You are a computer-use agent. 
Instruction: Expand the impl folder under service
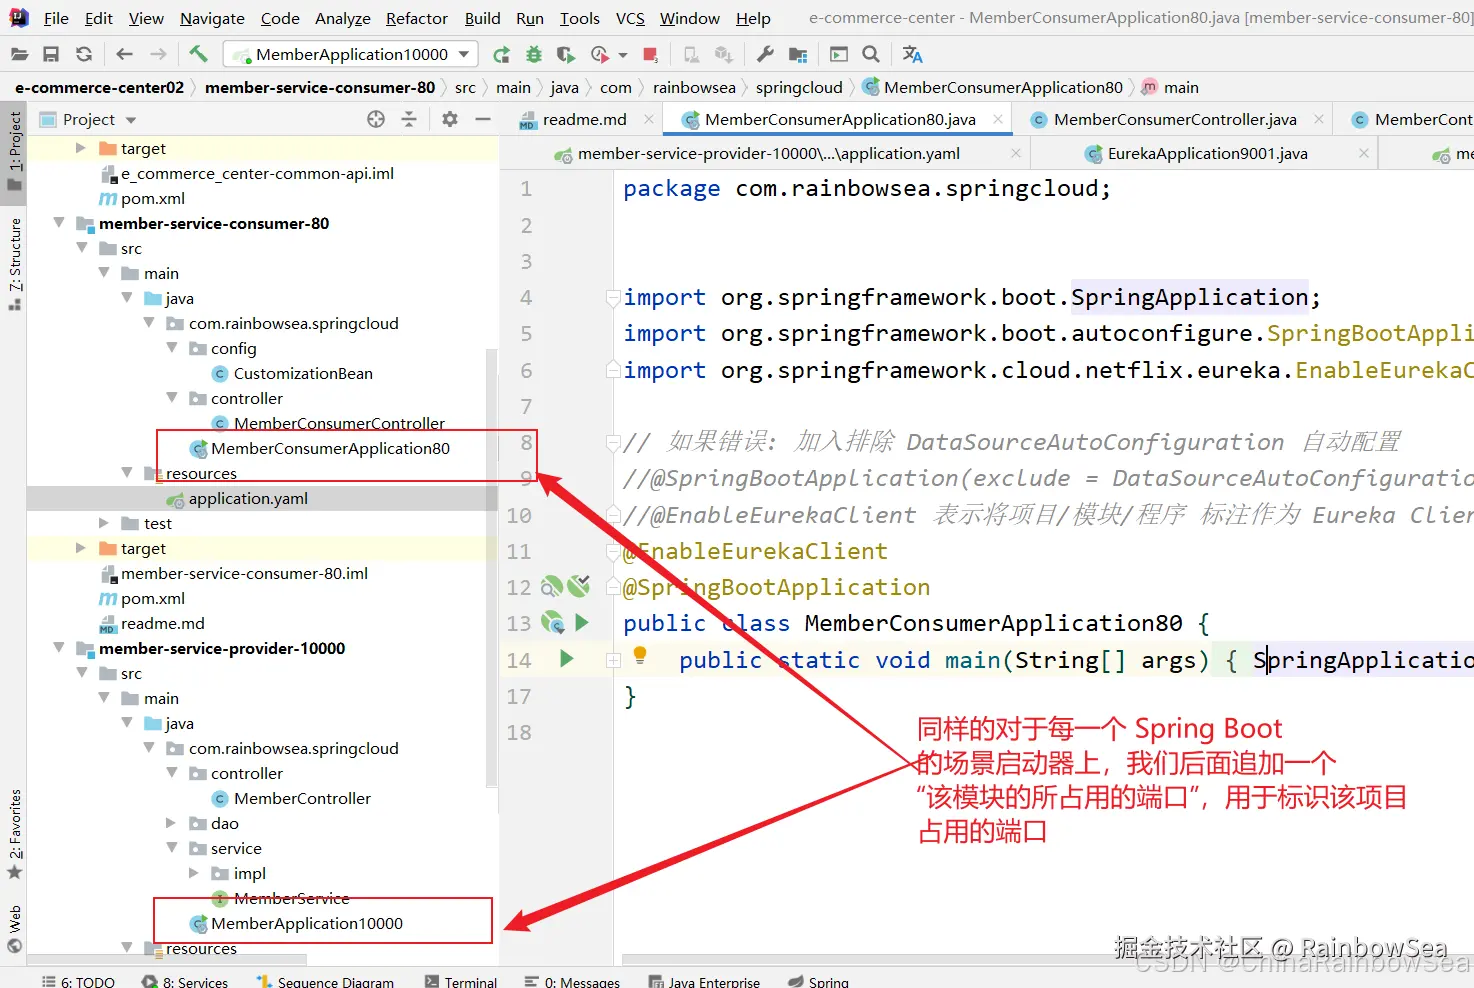coord(194,873)
